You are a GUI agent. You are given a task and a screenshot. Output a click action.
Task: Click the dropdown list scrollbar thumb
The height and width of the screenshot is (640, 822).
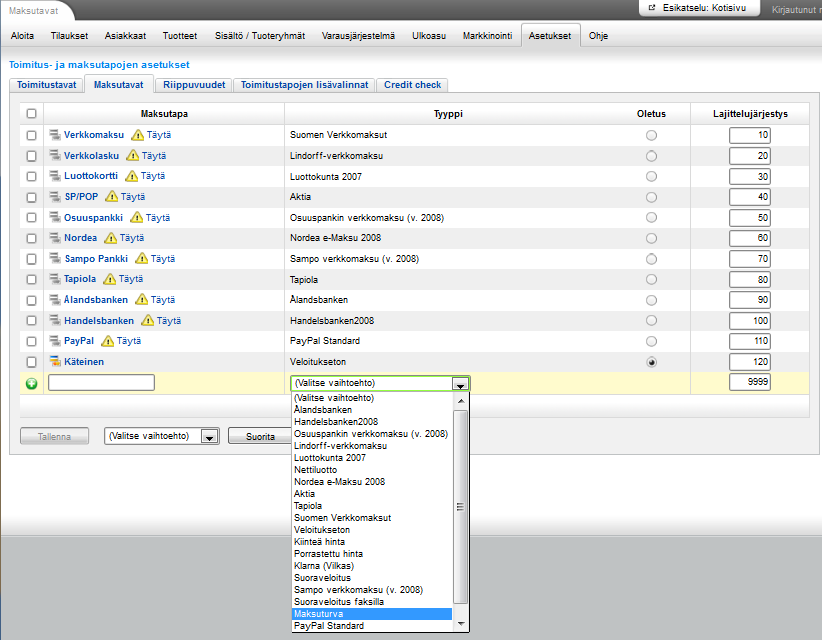tap(460, 507)
